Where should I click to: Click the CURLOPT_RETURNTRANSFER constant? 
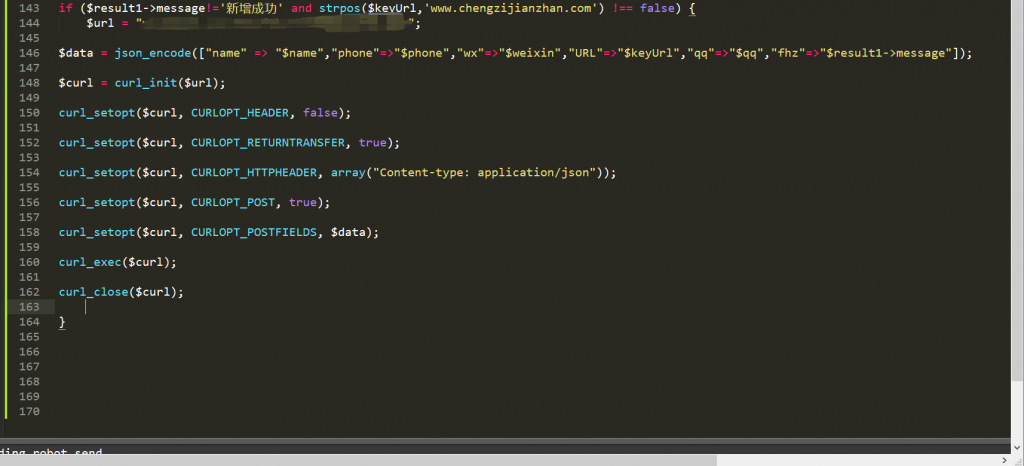pos(267,142)
